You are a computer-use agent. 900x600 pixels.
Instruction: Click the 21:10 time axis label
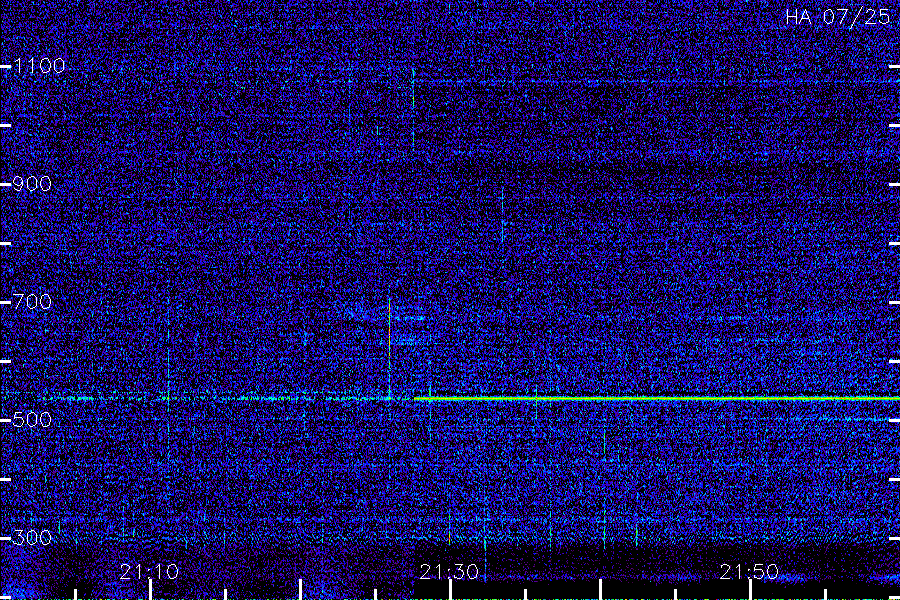149,572
